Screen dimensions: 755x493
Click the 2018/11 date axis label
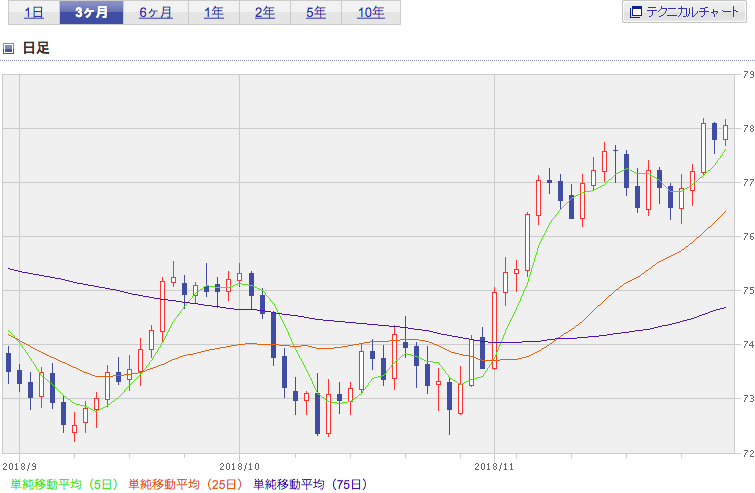tap(494, 467)
